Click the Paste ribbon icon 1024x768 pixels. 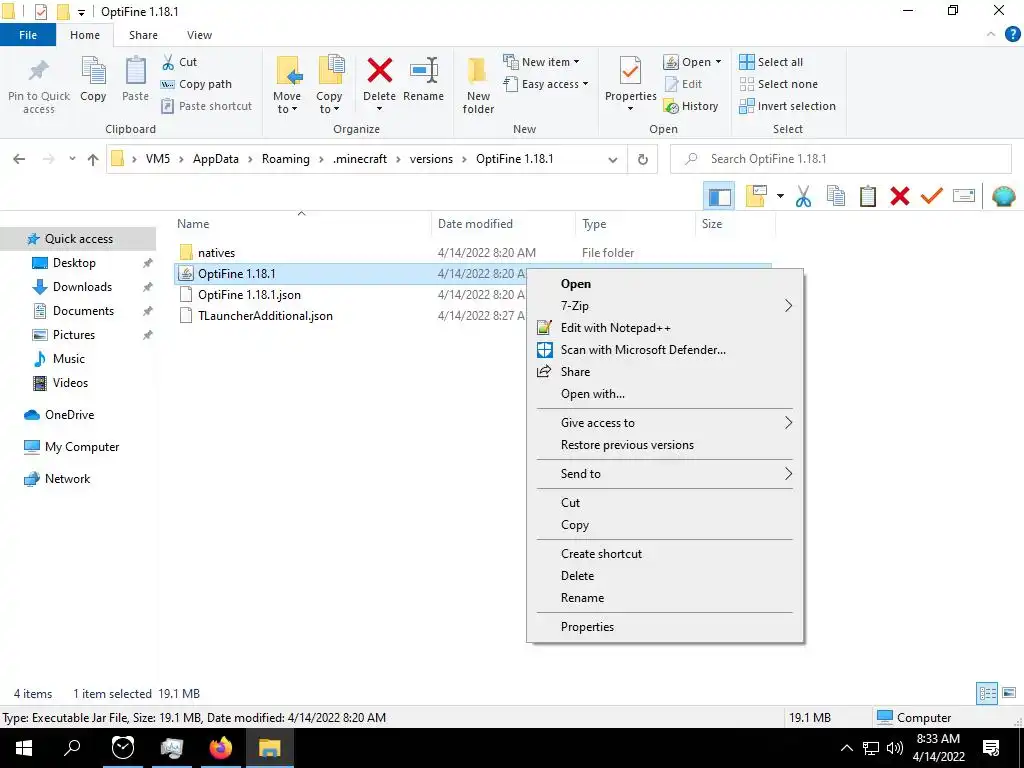135,71
